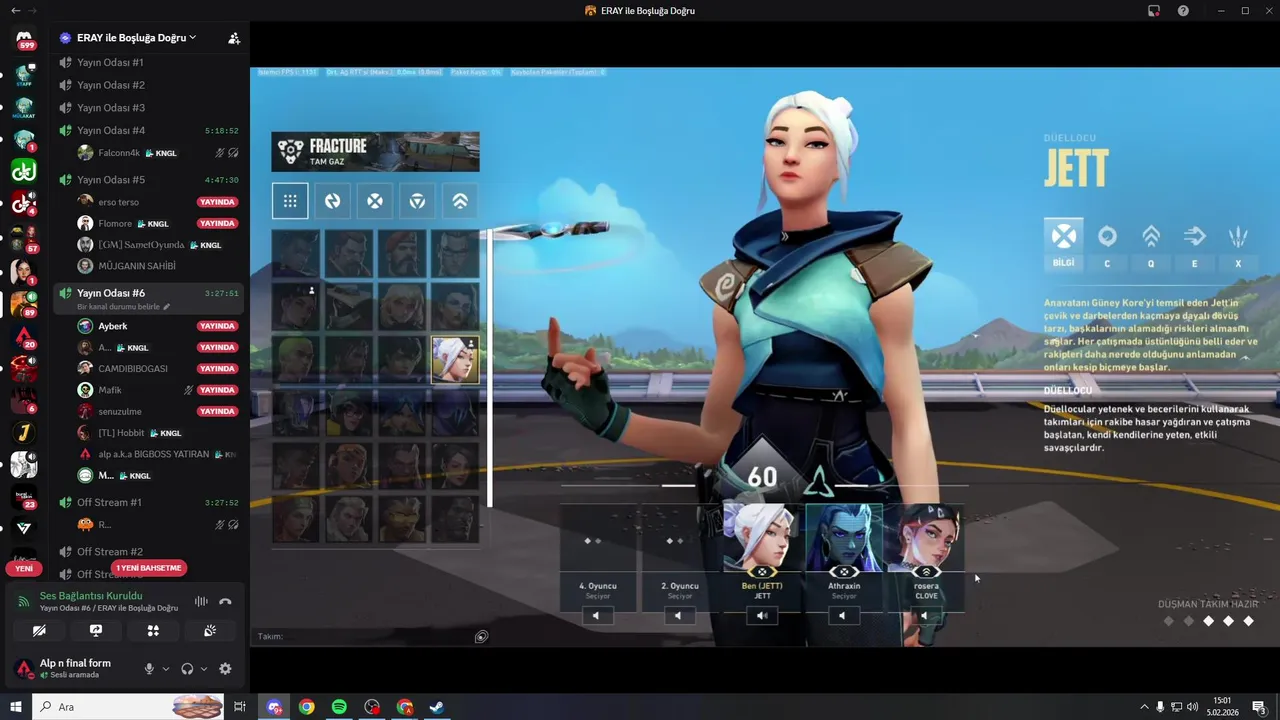
Task: View Jett's C ability
Action: point(1107,245)
